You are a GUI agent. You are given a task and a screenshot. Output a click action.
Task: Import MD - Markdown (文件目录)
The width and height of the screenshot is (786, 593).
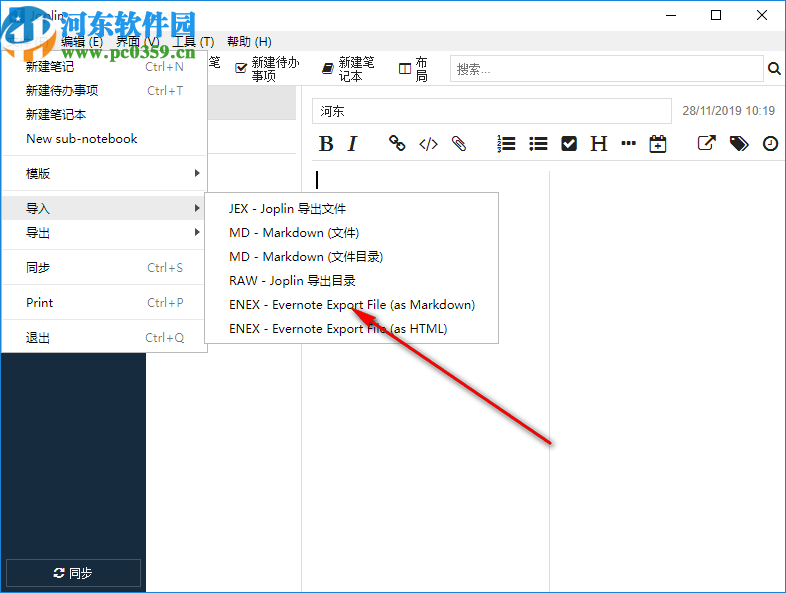point(351,257)
